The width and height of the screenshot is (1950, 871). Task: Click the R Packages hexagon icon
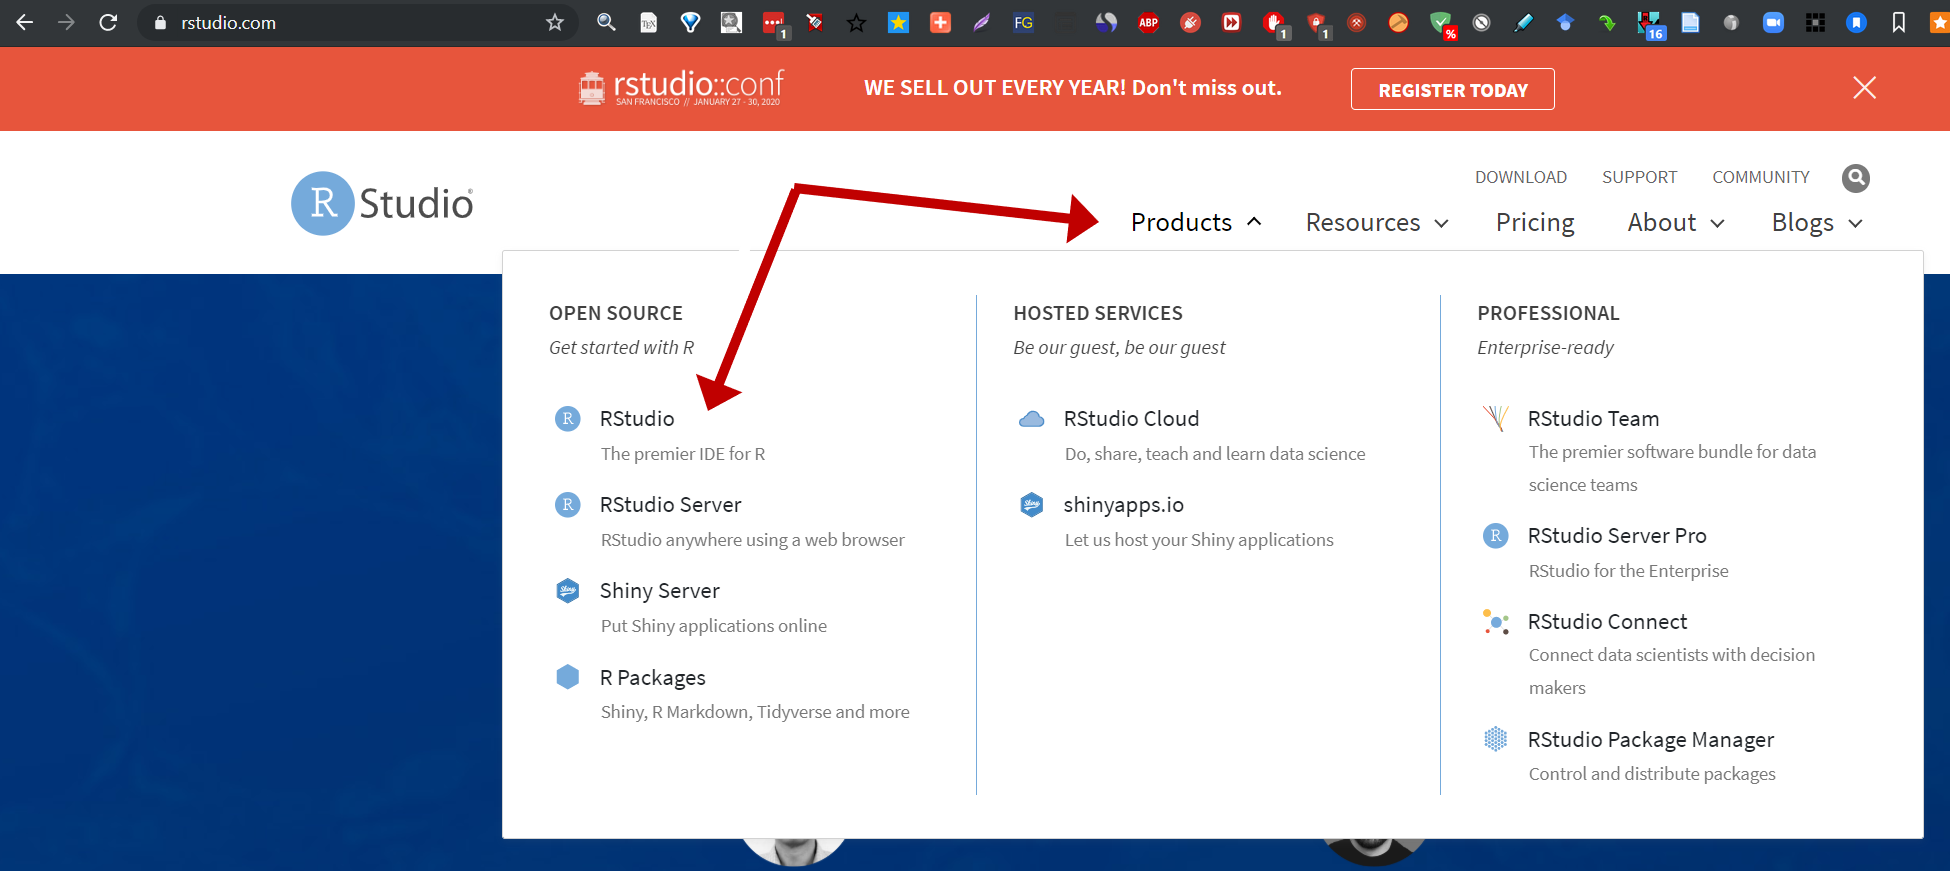(x=567, y=677)
